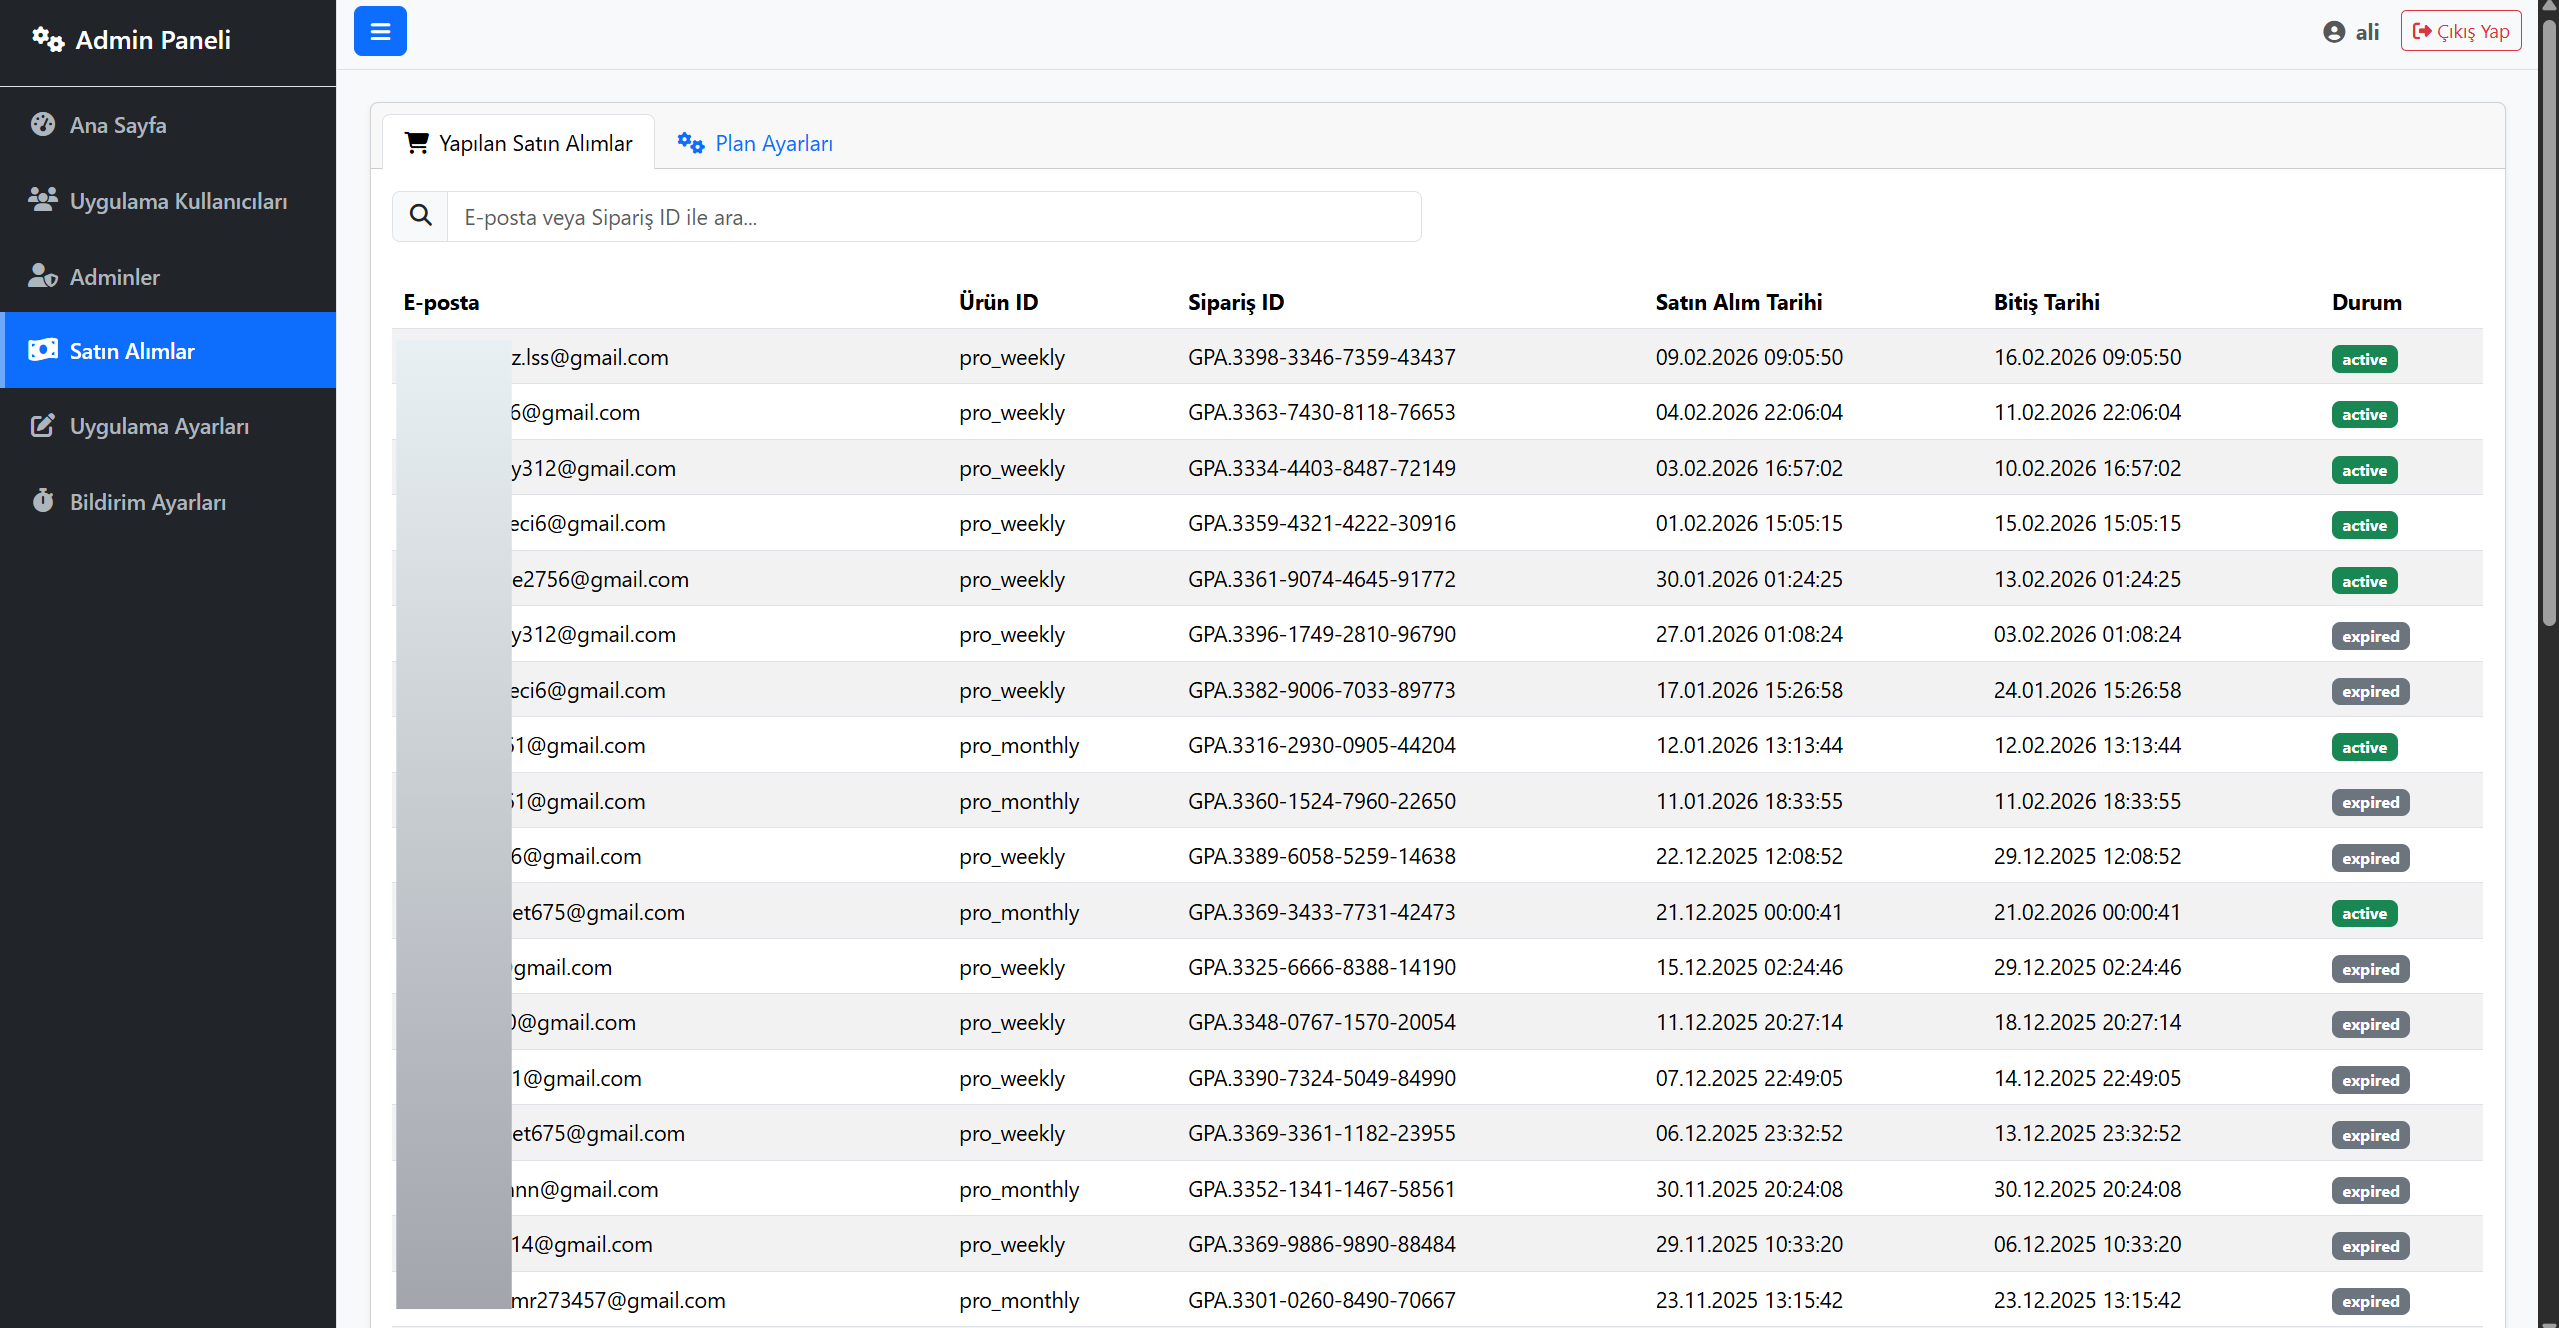Click end date 21.02.2026 00:00:41
The image size is (2559, 1328).
point(2087,912)
